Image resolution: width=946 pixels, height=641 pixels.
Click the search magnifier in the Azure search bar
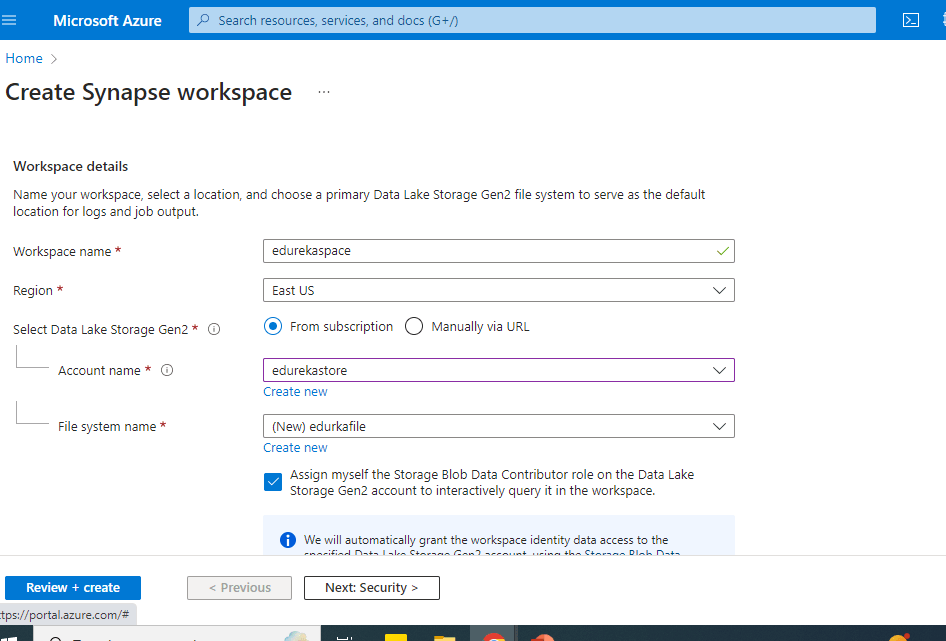coord(204,19)
